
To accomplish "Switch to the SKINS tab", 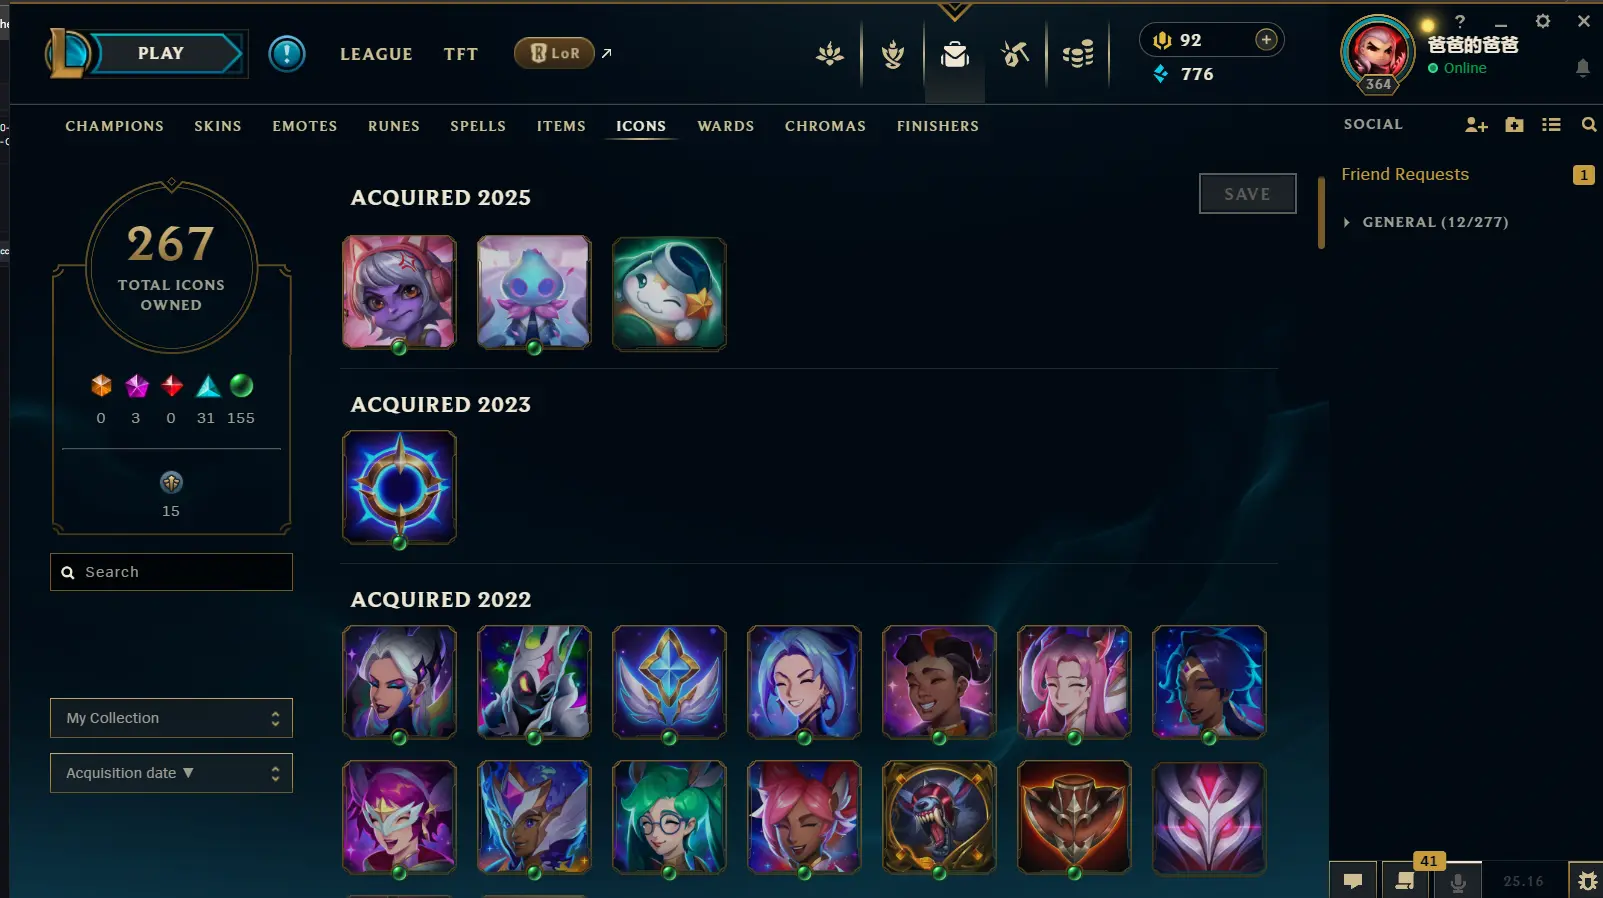I will click(218, 126).
